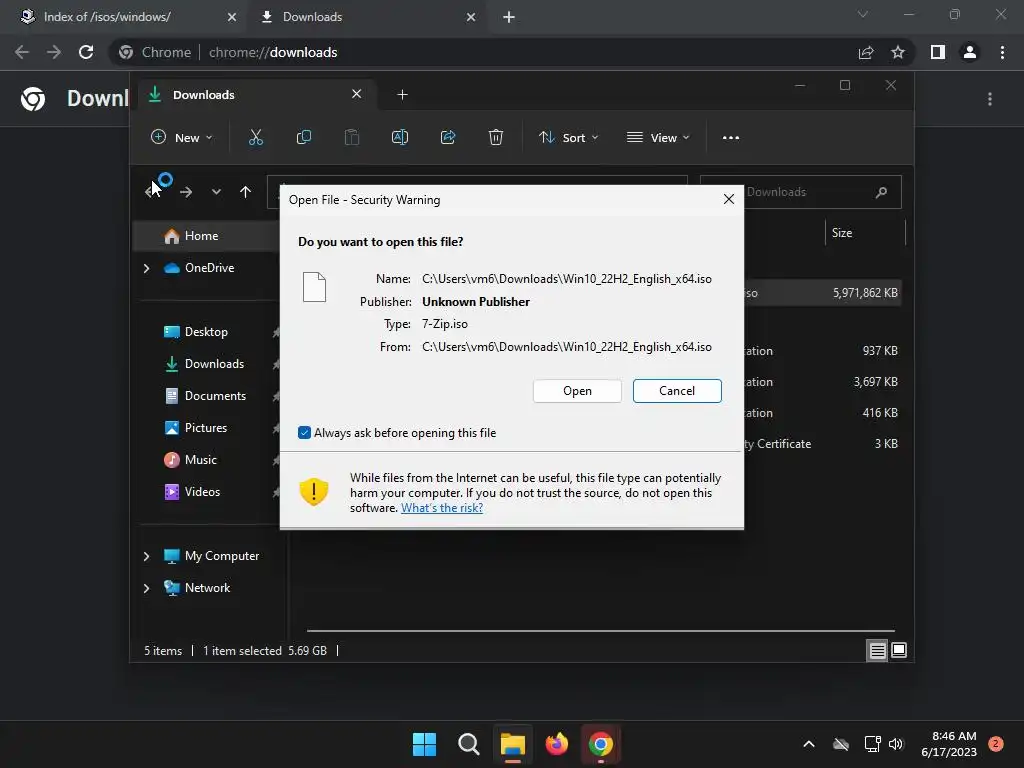
Task: Open the volume control in system tray
Action: (x=896, y=744)
